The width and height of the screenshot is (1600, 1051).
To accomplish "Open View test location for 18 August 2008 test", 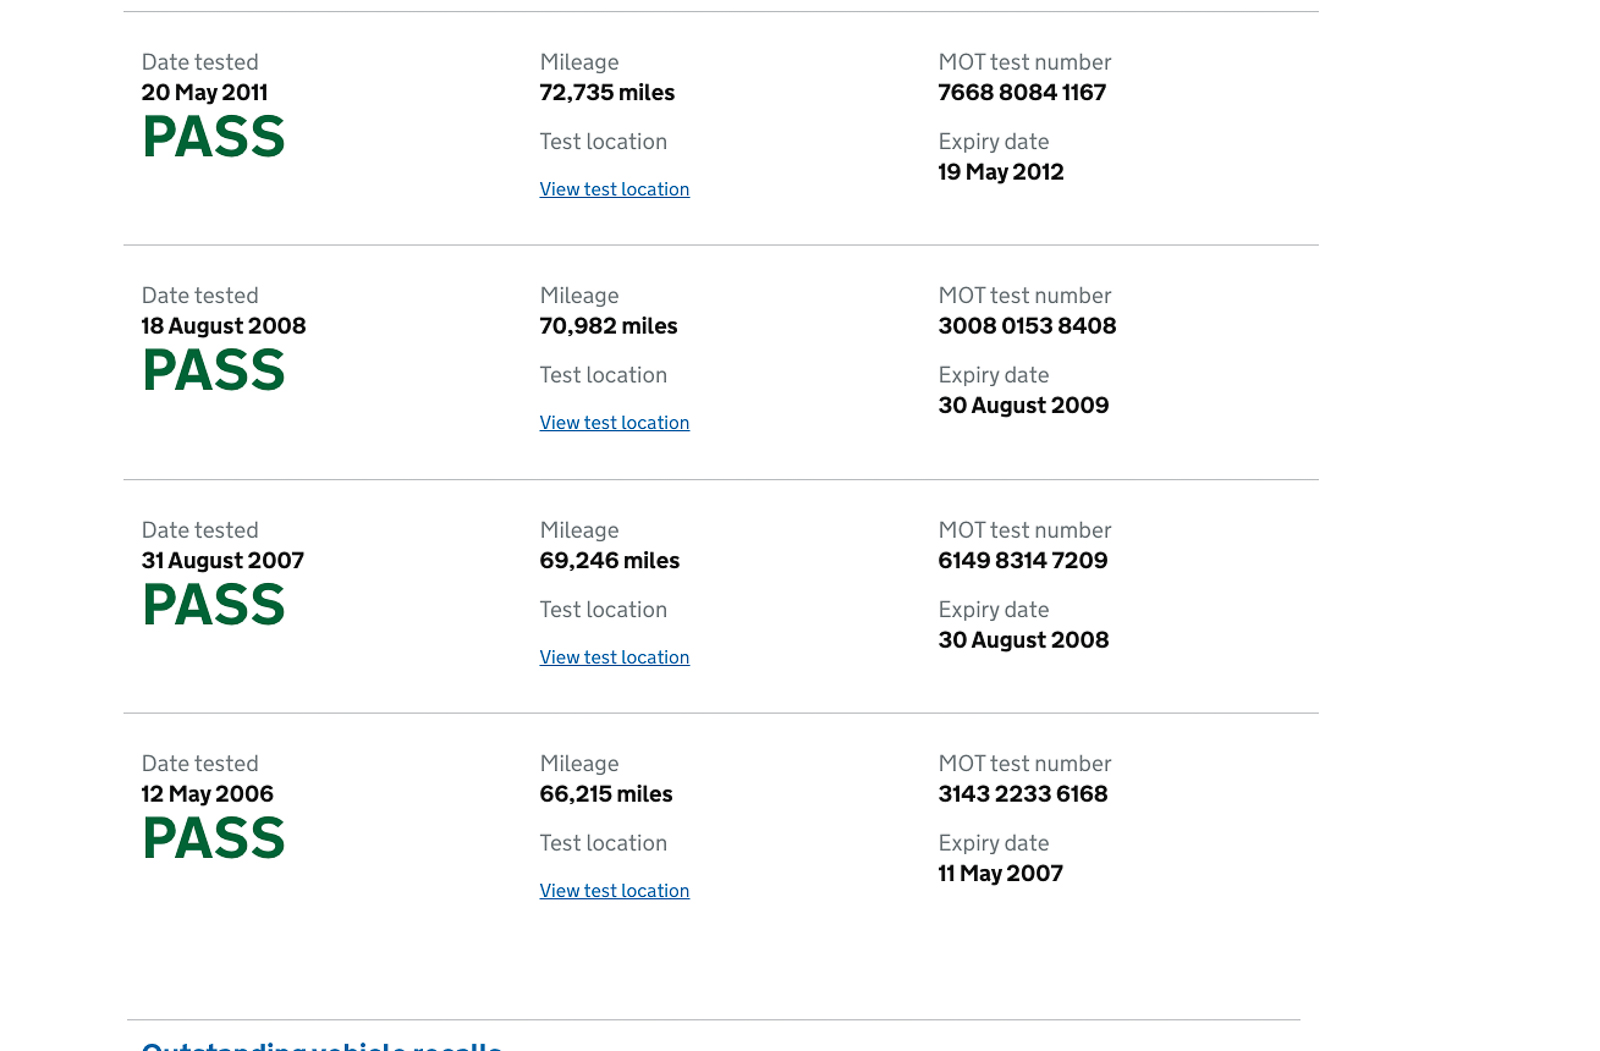I will (614, 423).
